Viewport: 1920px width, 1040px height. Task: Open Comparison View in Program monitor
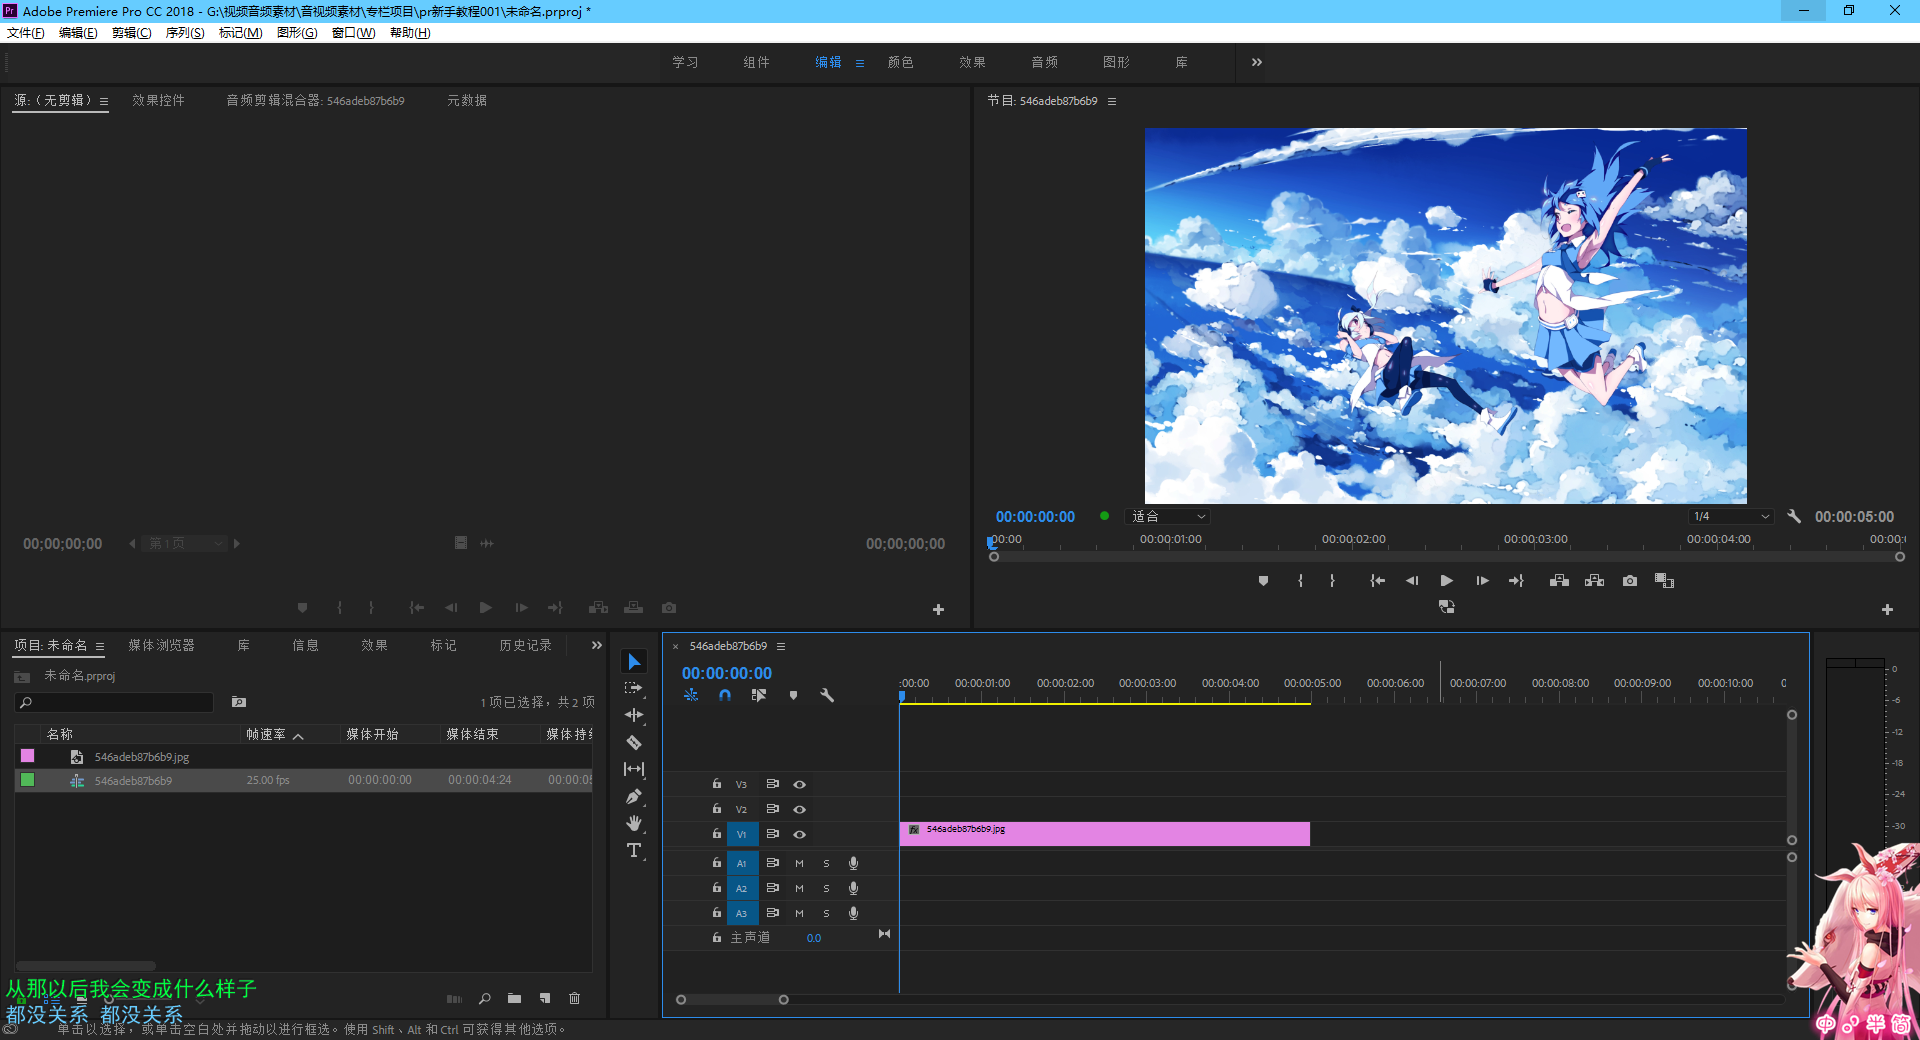pos(1664,581)
